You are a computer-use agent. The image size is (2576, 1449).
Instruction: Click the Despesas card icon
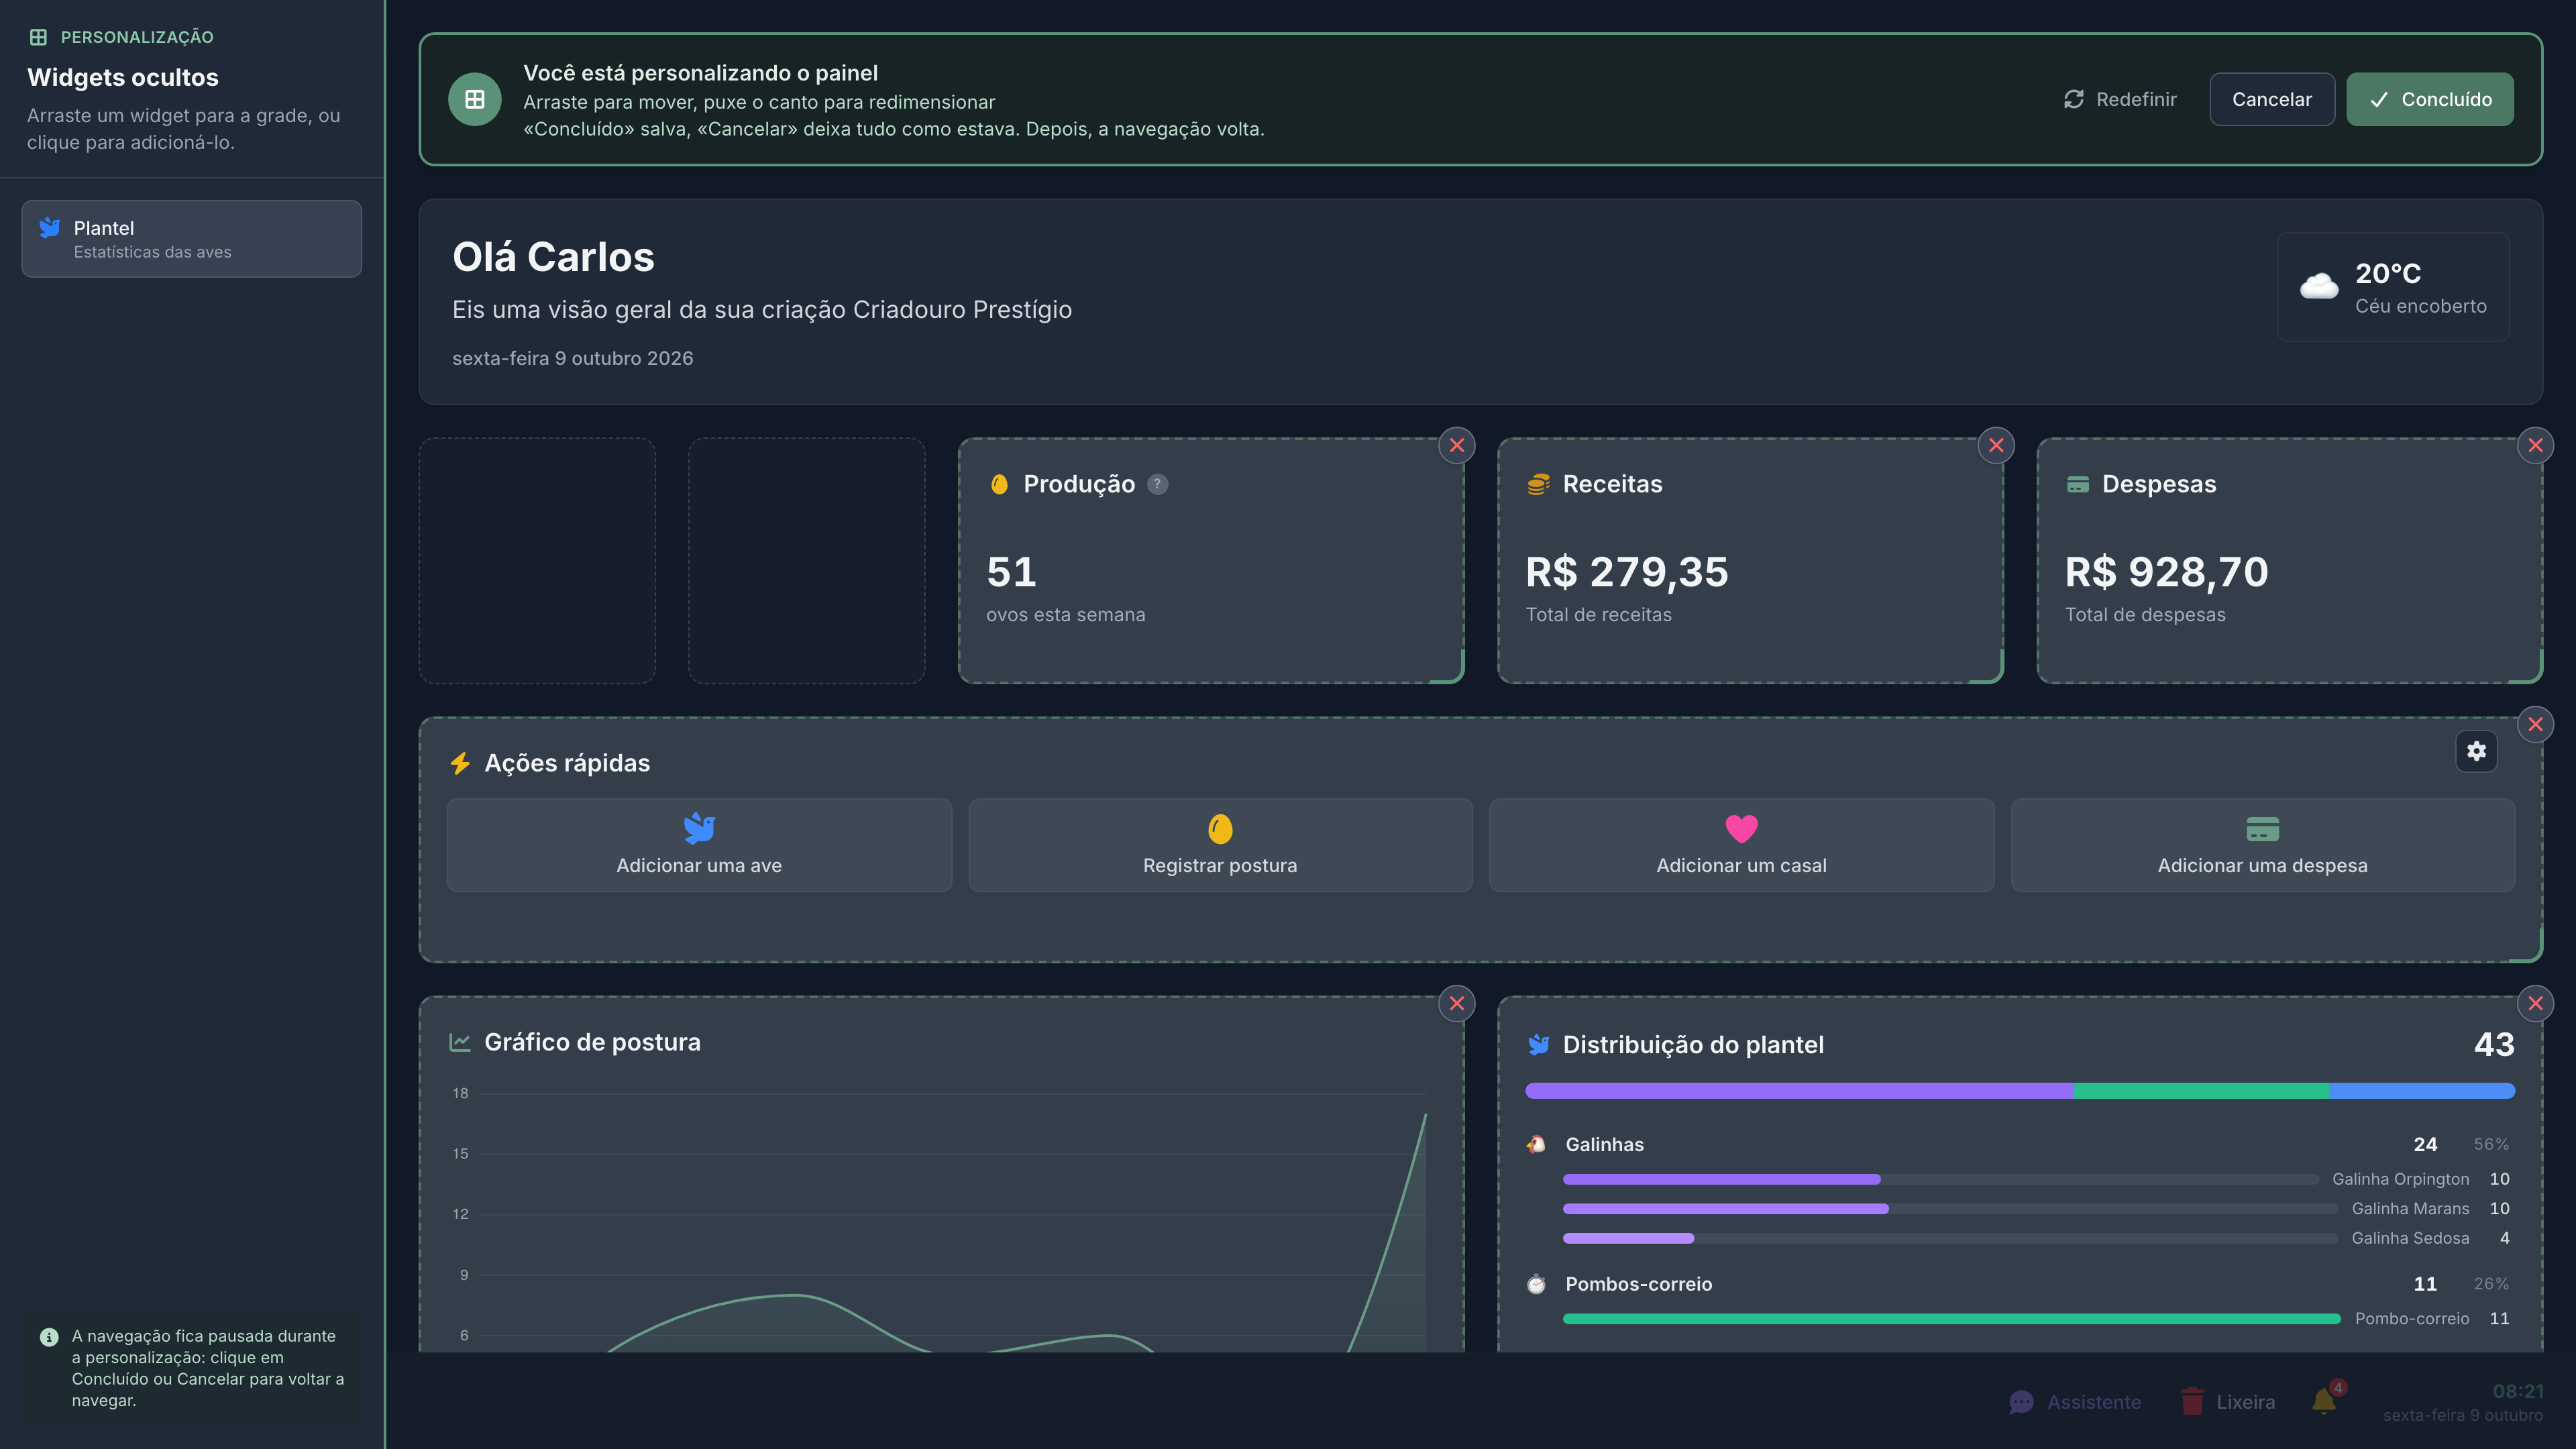[2077, 484]
